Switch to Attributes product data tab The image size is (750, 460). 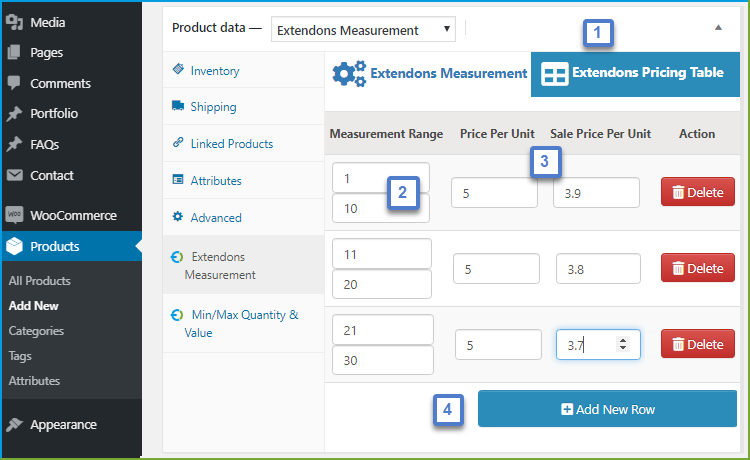click(x=216, y=180)
